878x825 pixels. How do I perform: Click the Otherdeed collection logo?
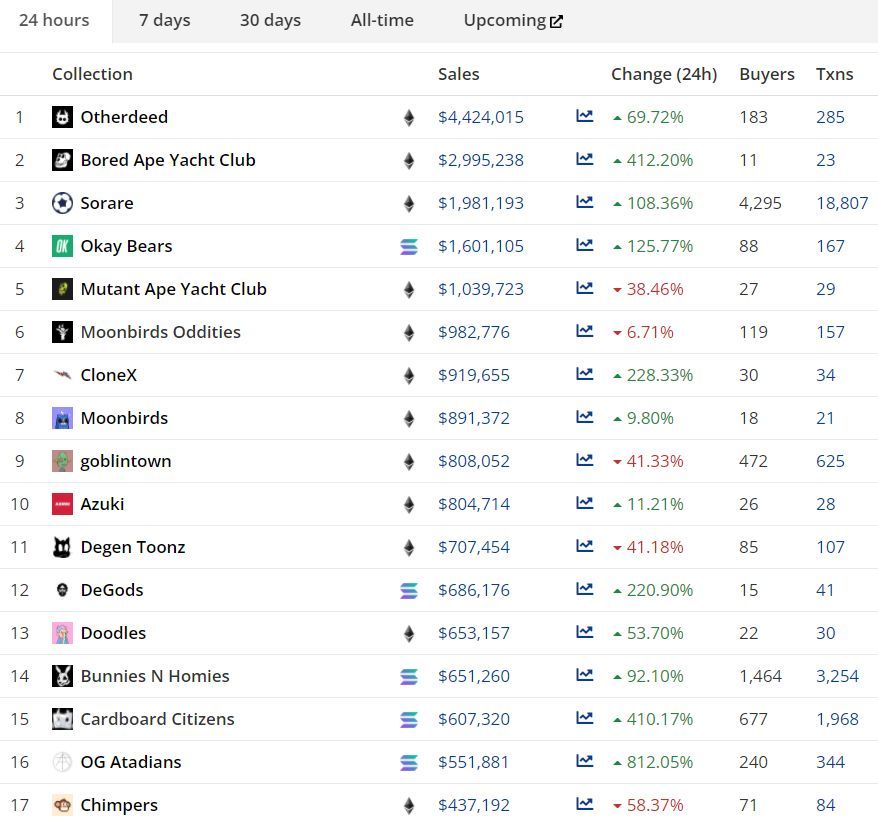[x=62, y=117]
